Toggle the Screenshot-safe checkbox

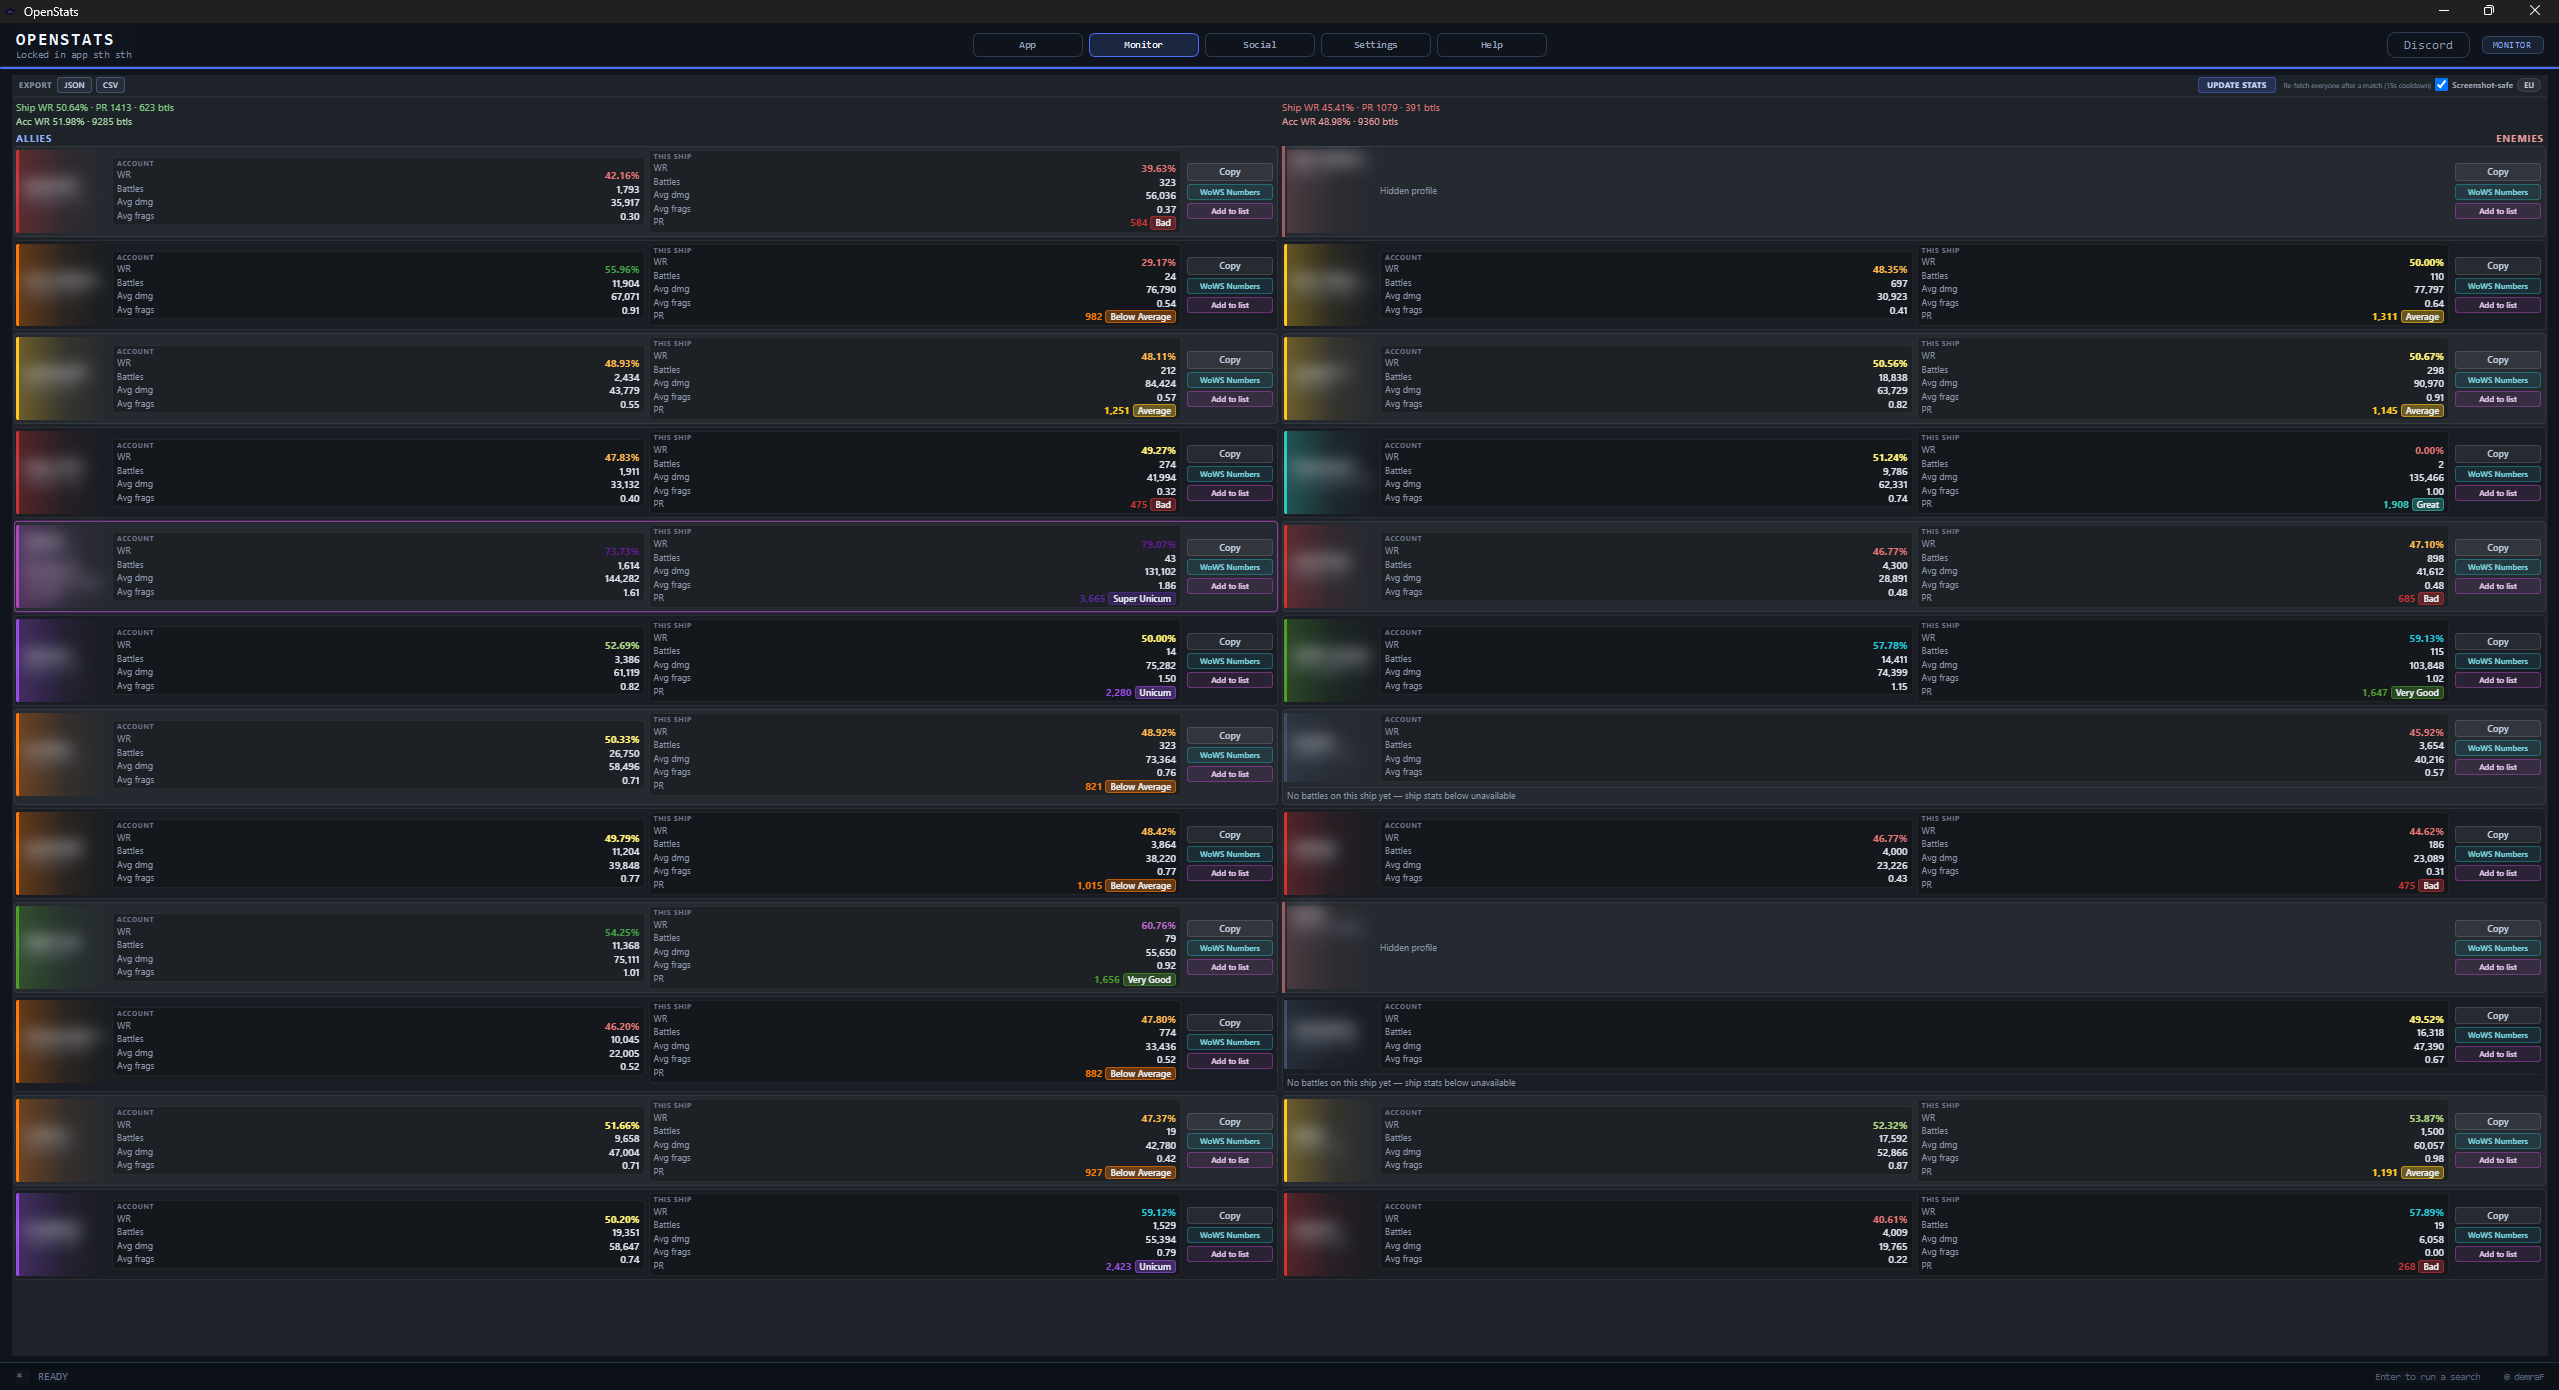2442,85
